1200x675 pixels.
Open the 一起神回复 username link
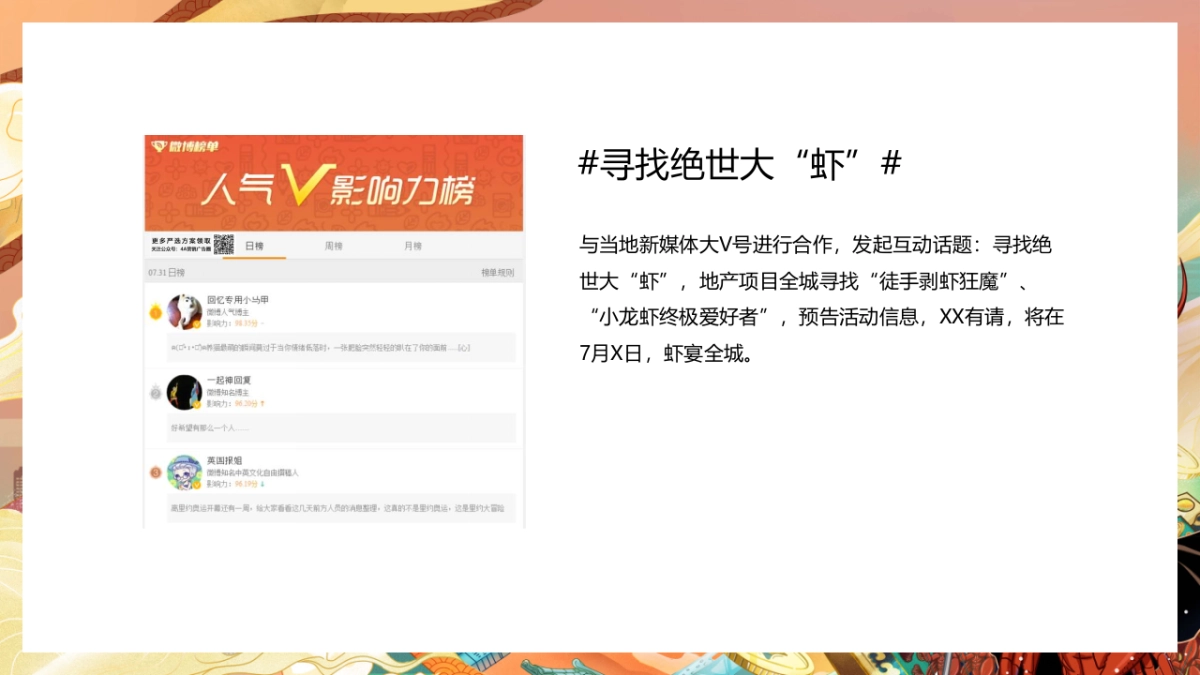[x=228, y=380]
